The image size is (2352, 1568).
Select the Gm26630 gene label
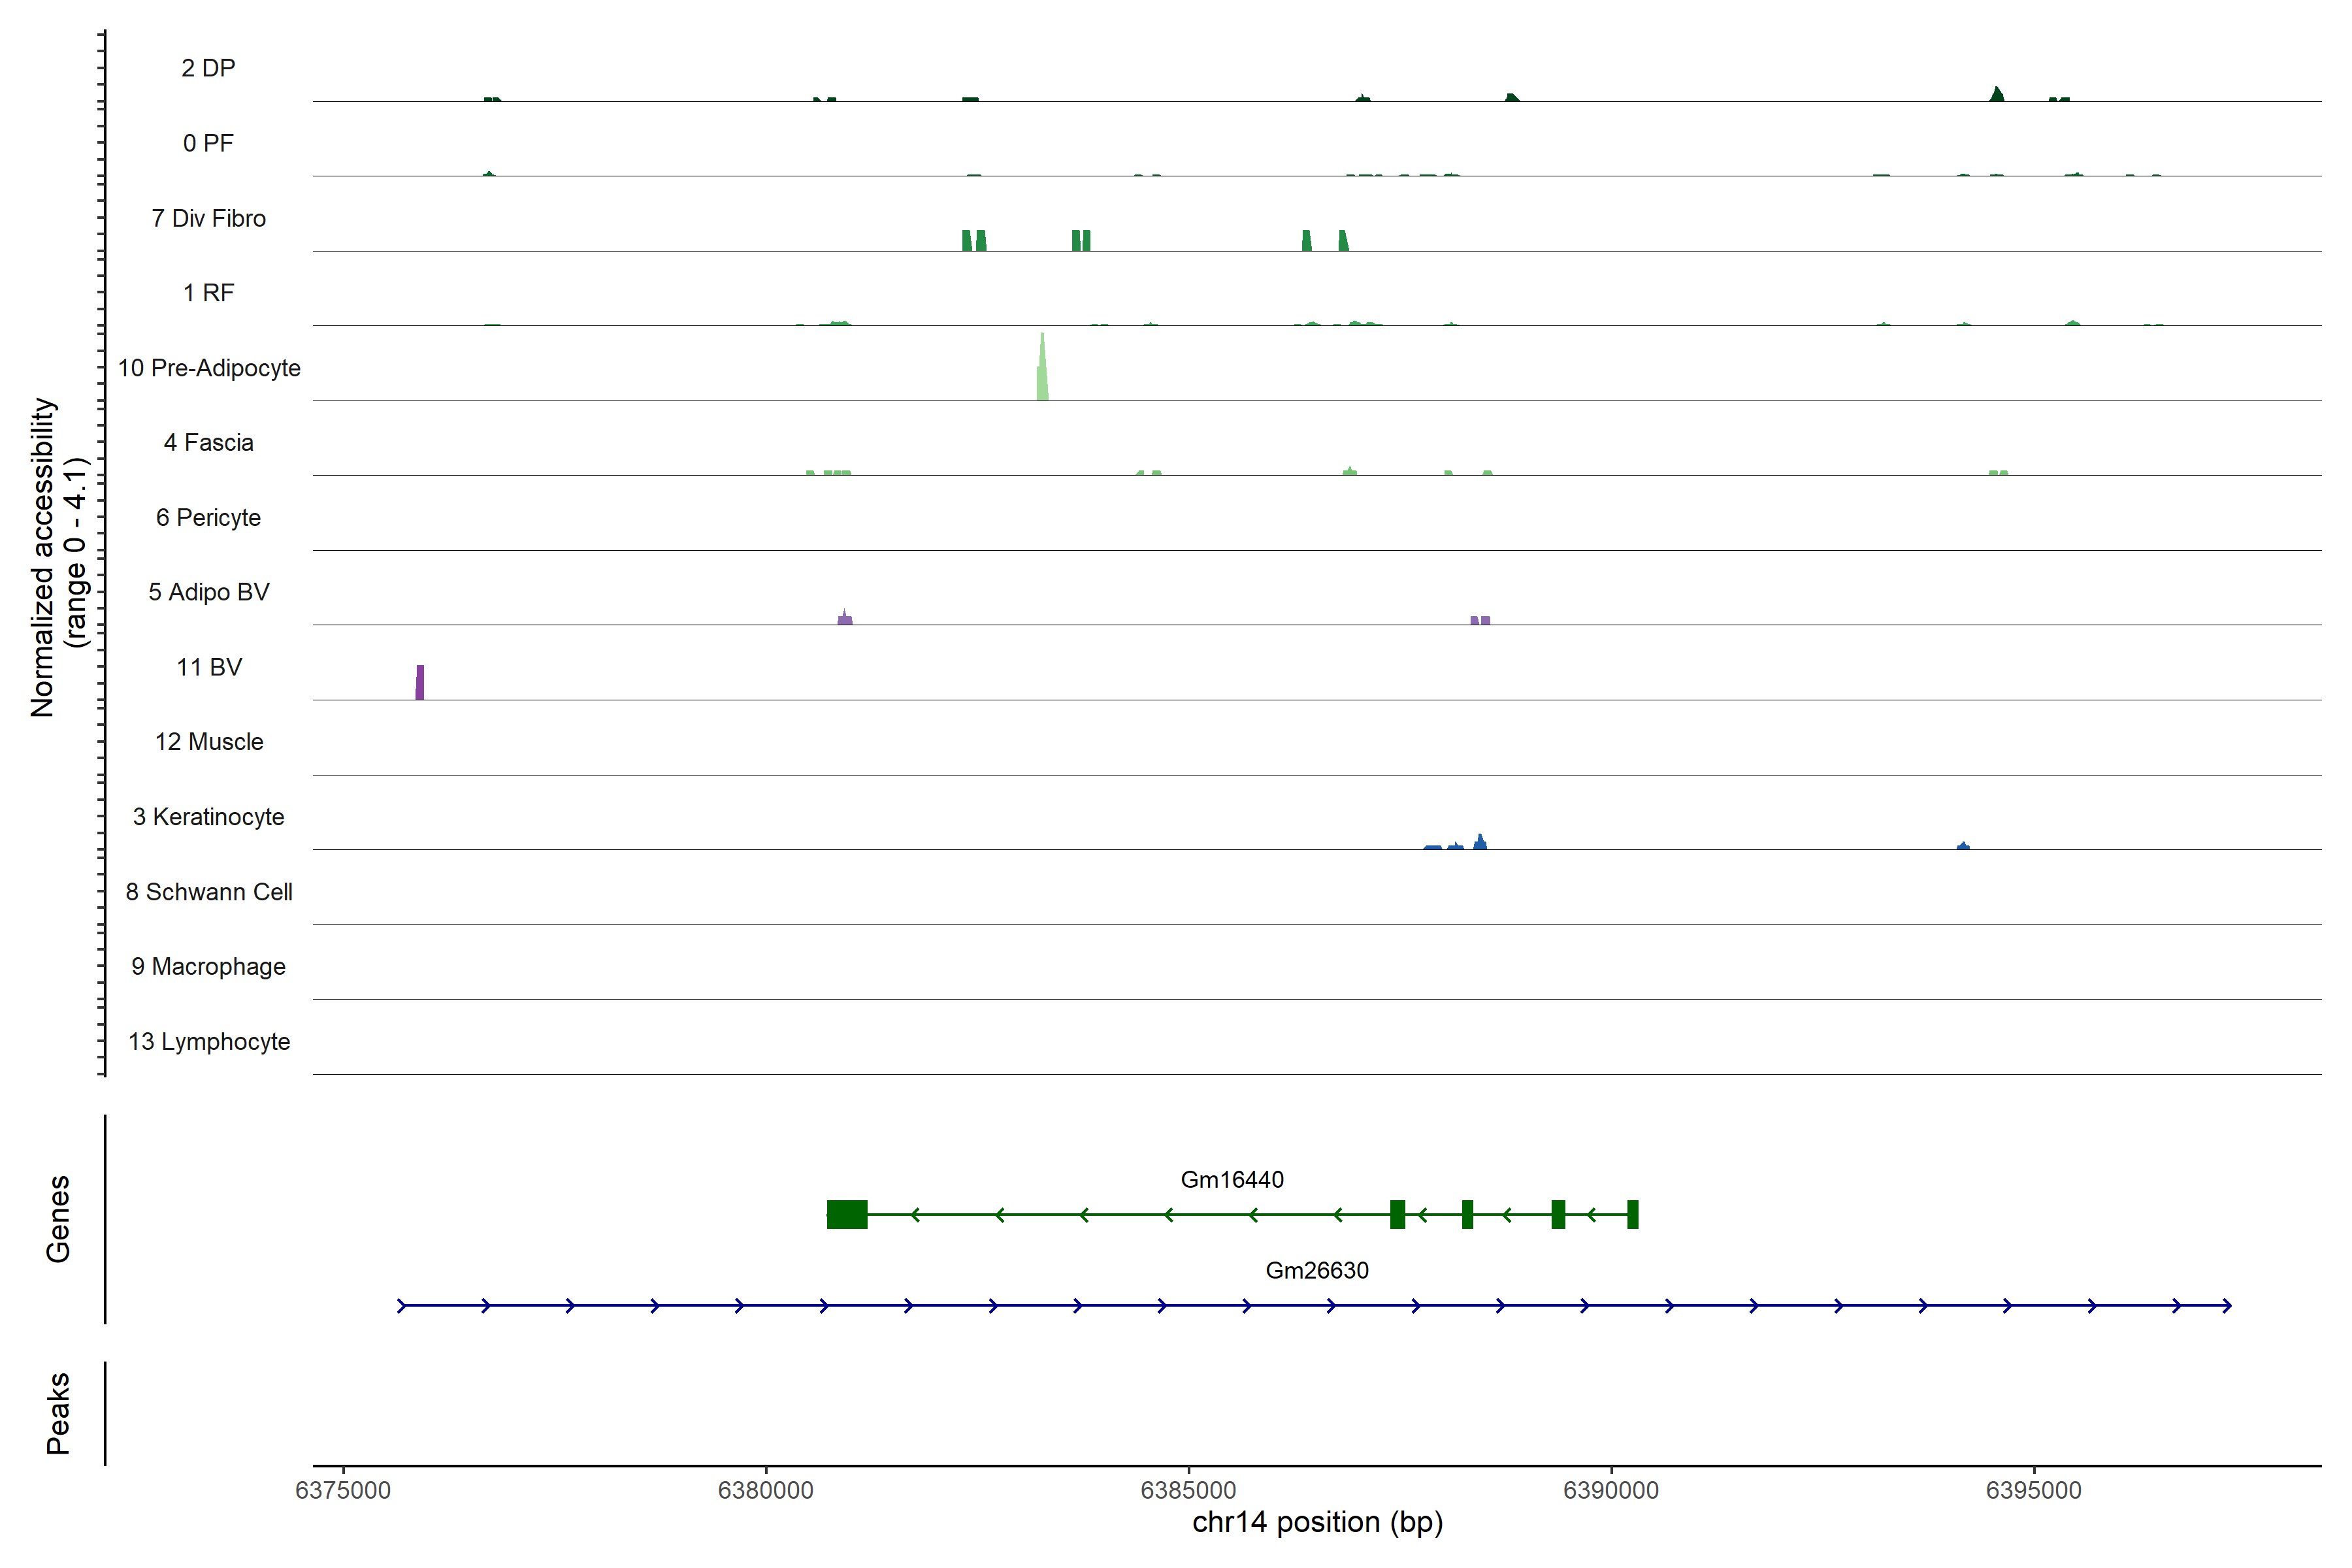1317,1271
